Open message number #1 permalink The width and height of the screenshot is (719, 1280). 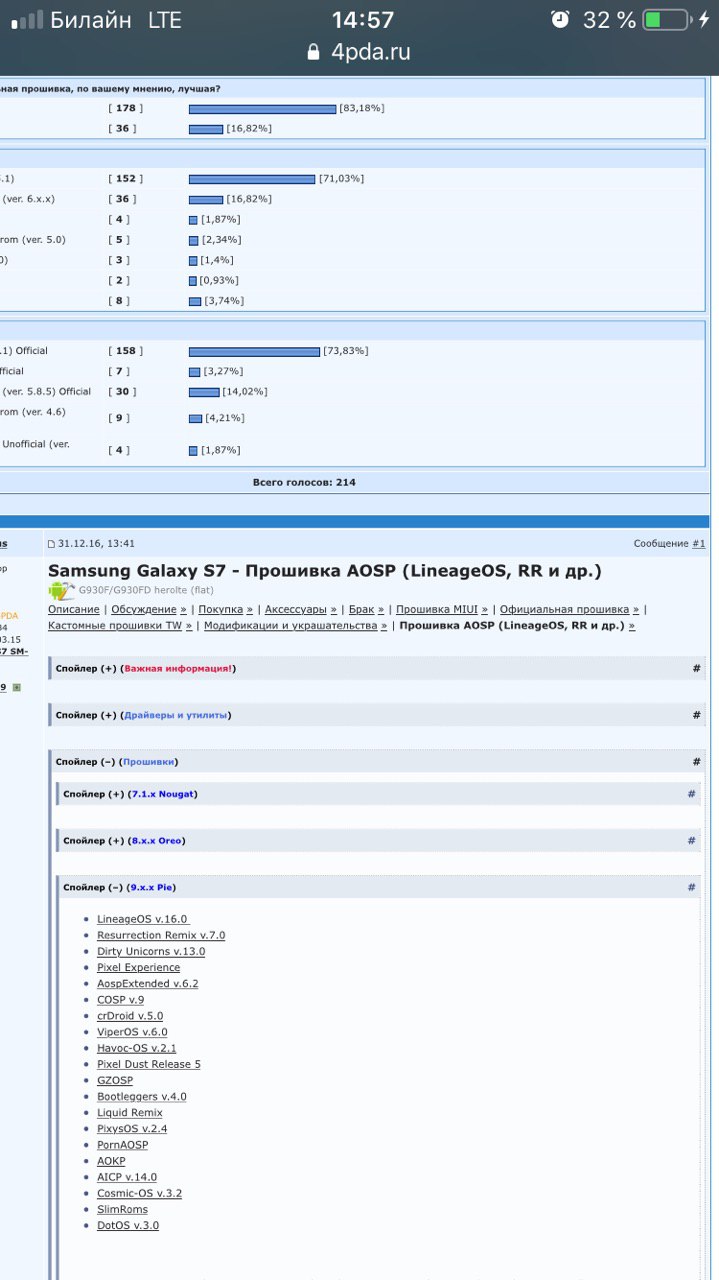point(698,543)
